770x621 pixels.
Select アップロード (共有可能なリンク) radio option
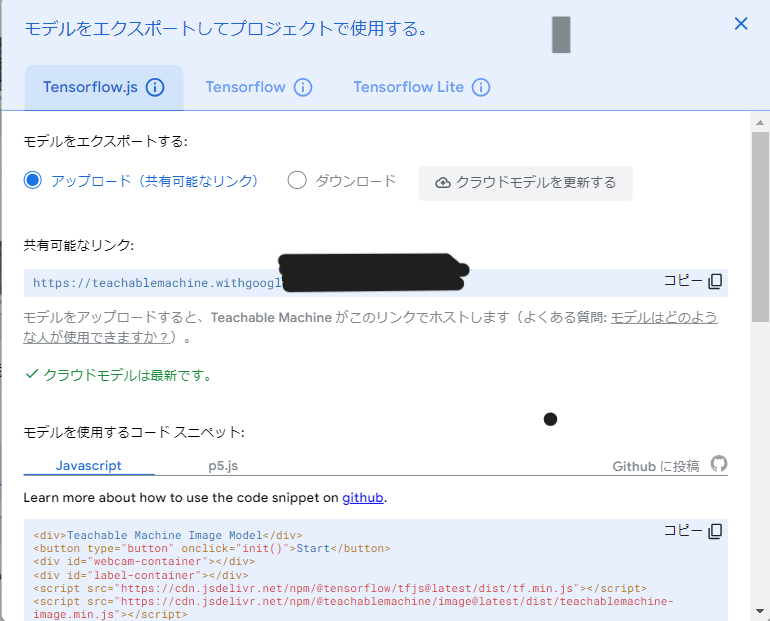click(x=33, y=181)
